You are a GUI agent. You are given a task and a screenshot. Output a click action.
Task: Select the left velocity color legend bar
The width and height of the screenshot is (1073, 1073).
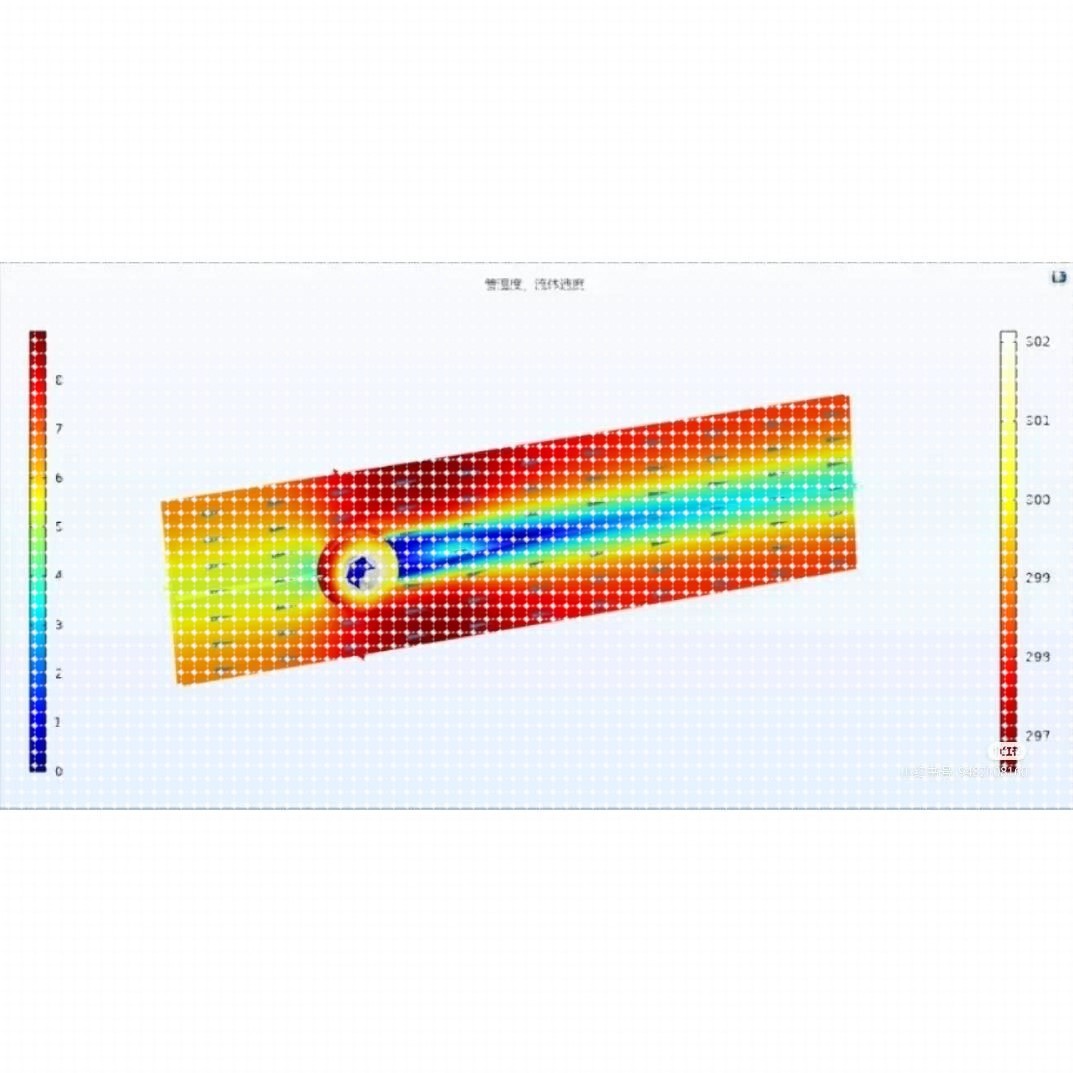pos(40,550)
